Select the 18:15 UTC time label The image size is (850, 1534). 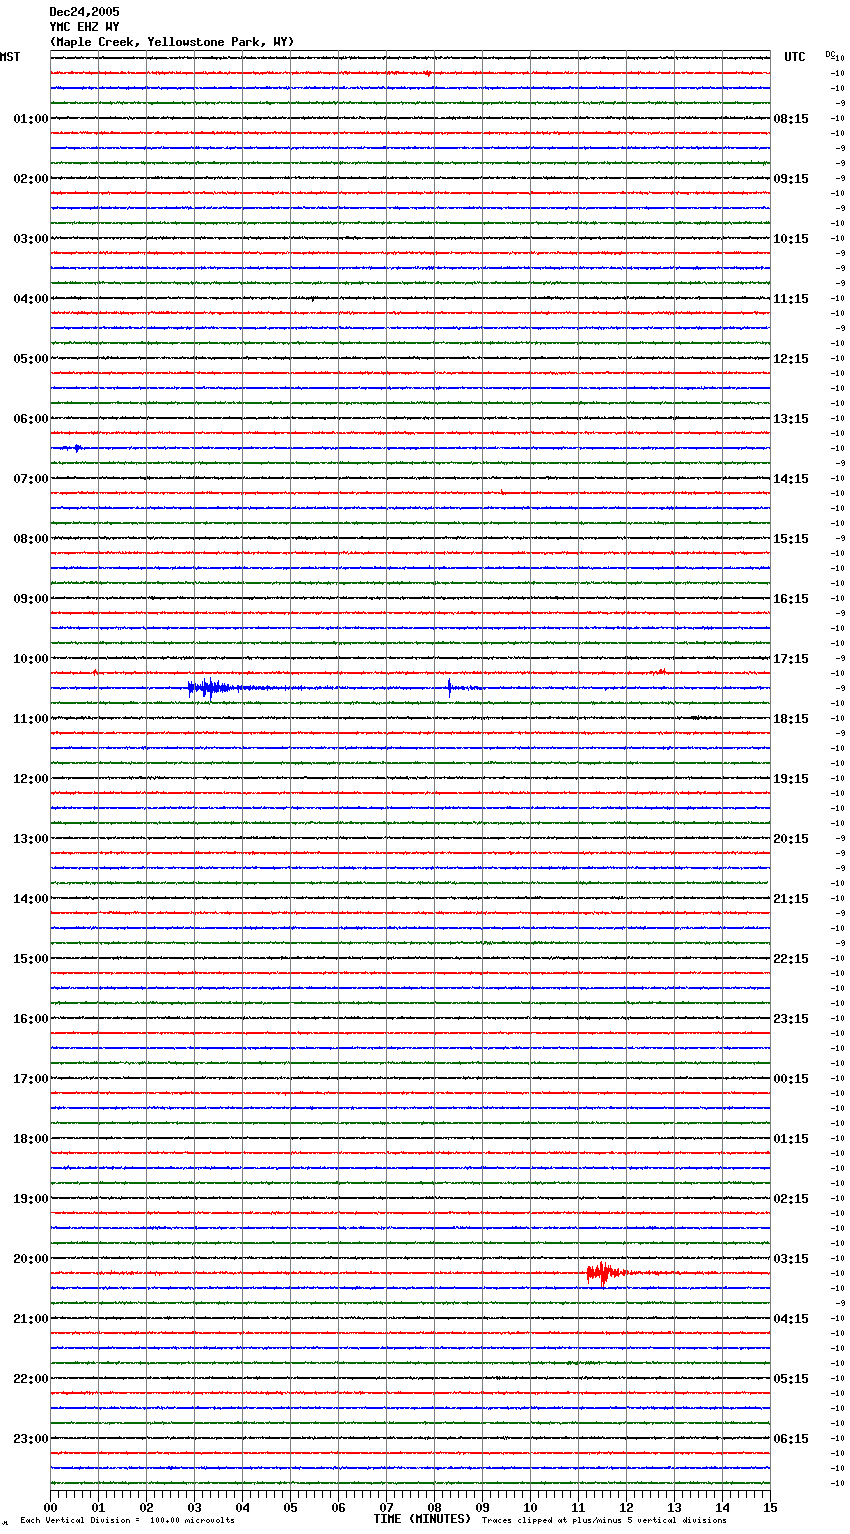click(791, 718)
